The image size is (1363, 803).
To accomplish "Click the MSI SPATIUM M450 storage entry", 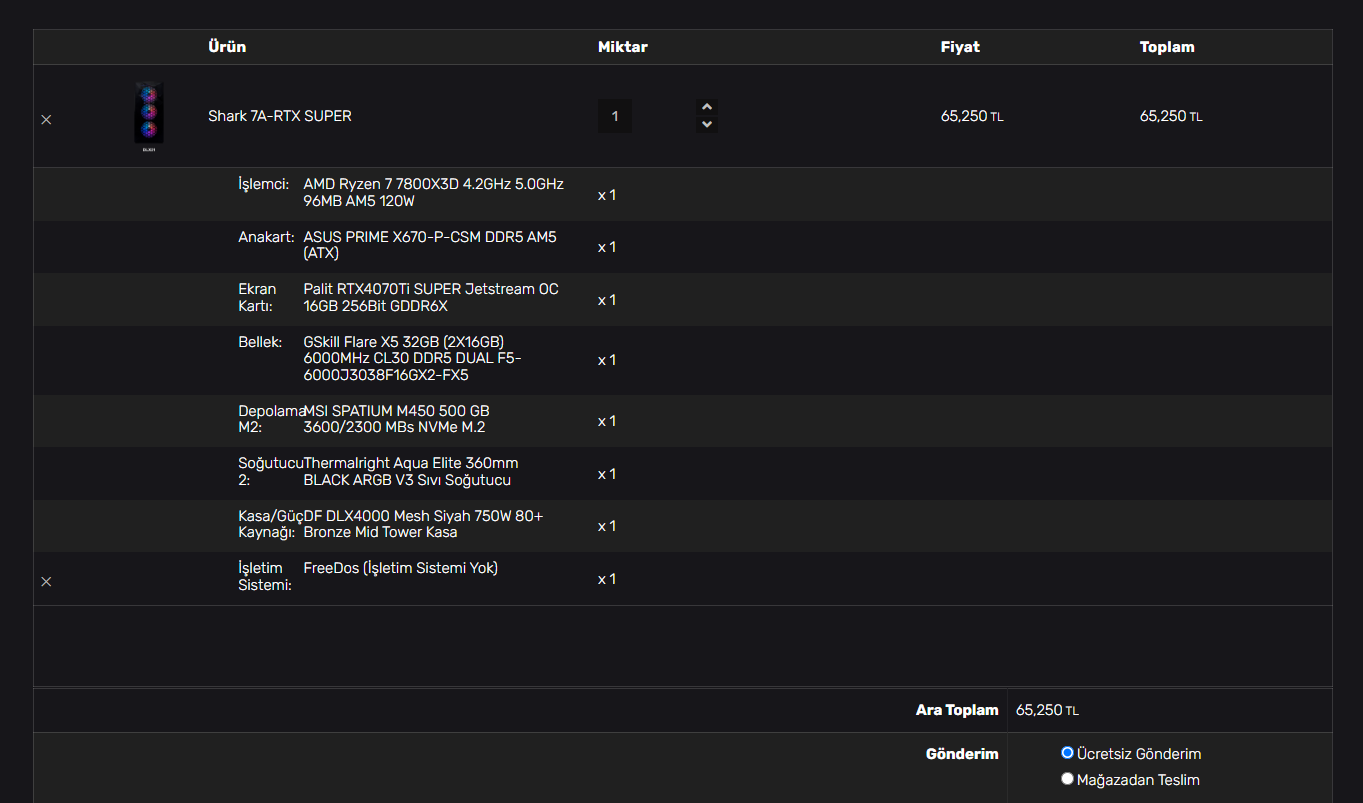I will click(x=396, y=420).
